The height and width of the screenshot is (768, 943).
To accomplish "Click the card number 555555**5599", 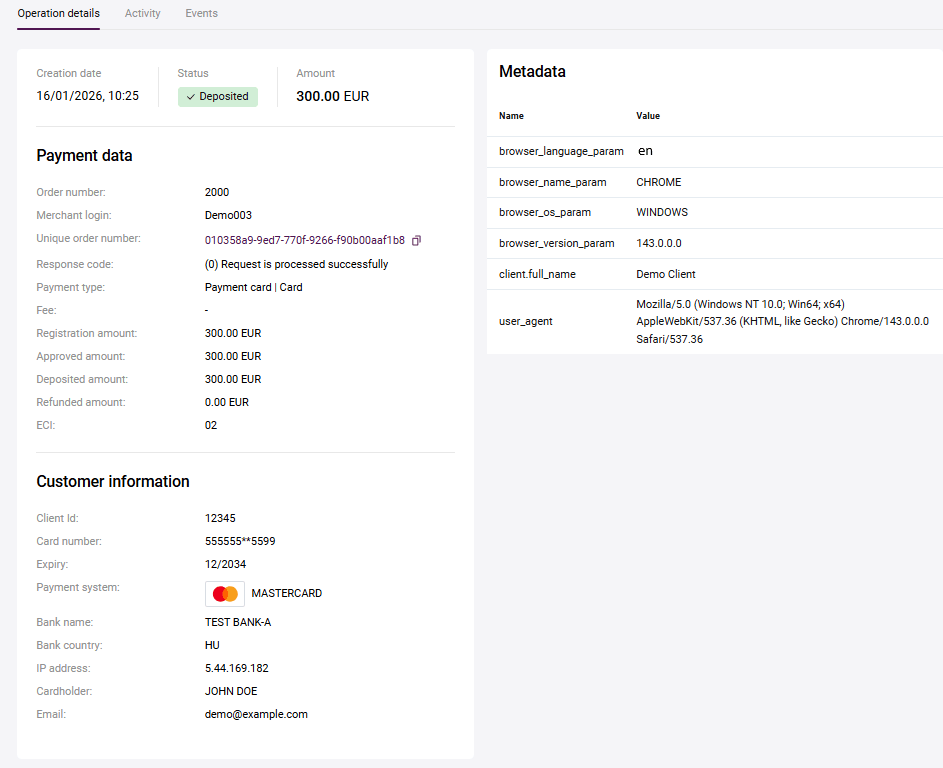I will coord(240,542).
